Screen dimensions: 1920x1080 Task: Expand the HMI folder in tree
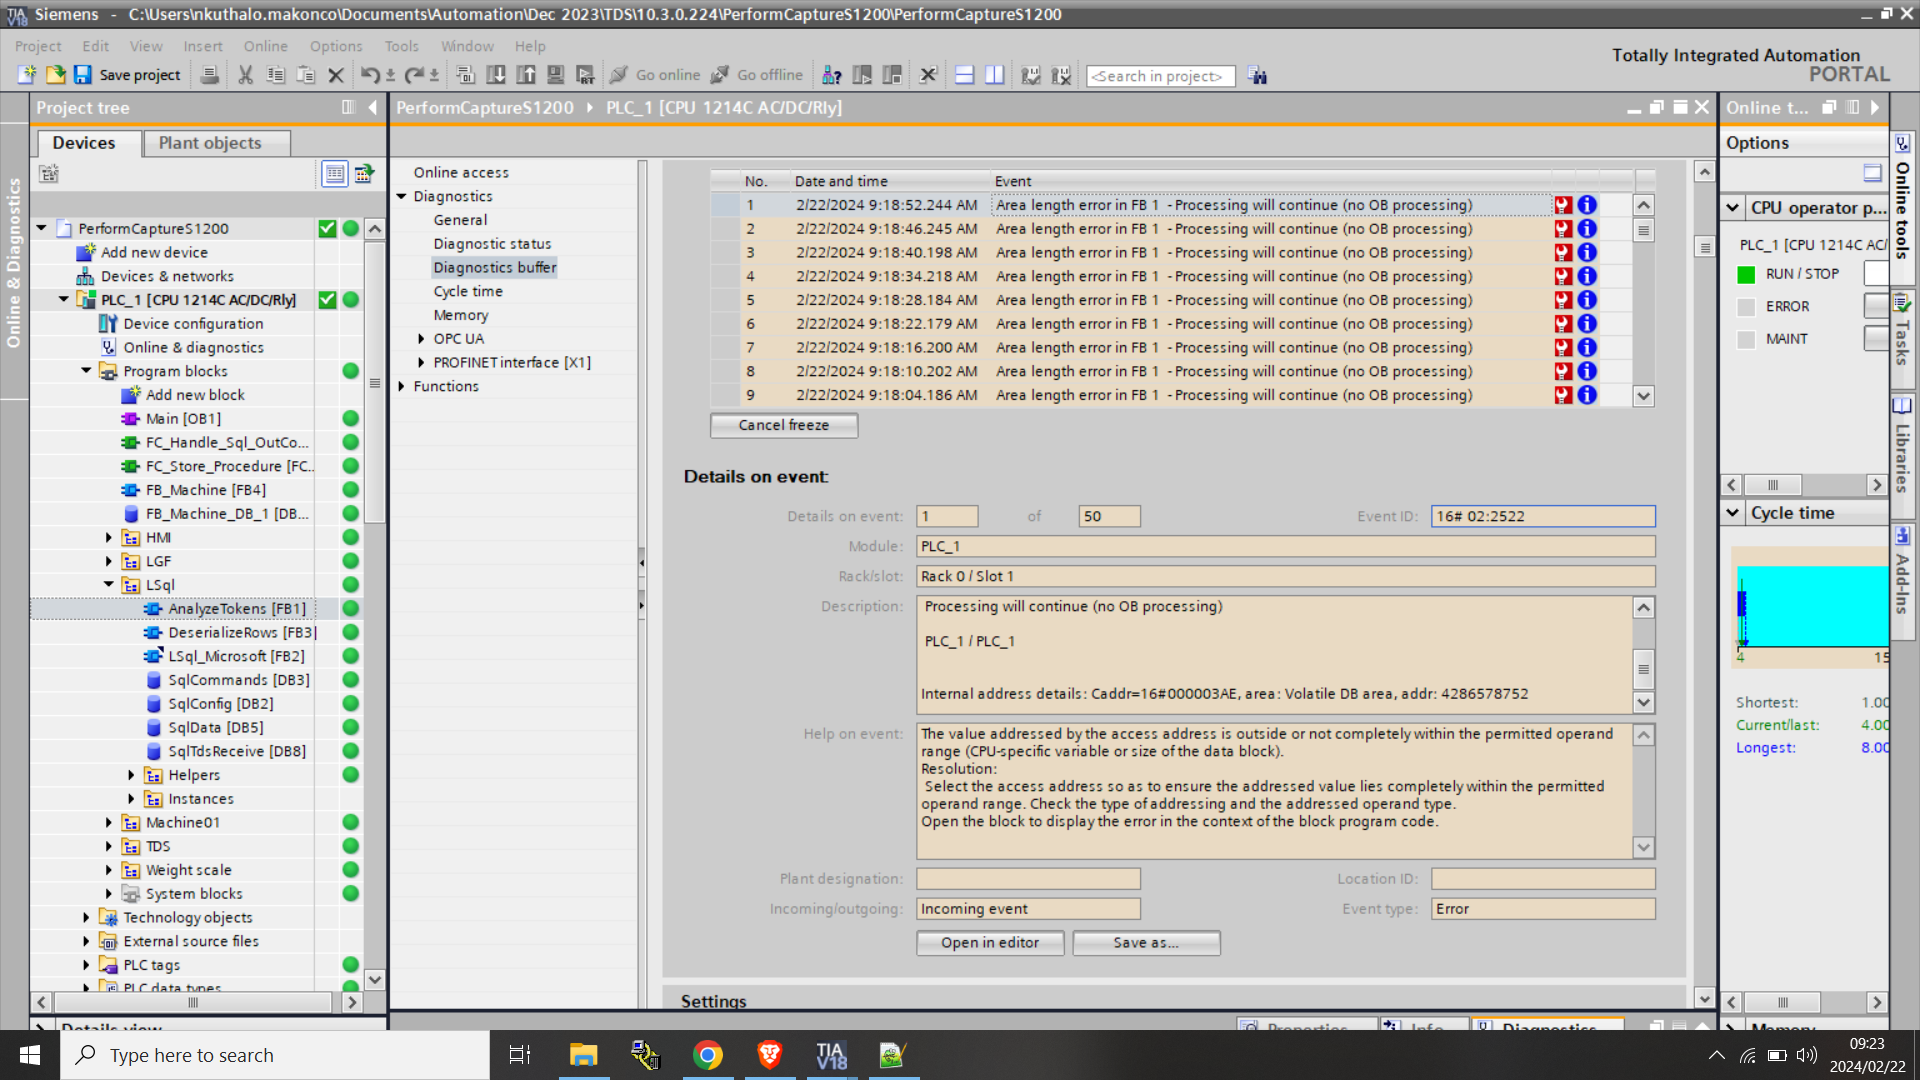click(x=109, y=538)
